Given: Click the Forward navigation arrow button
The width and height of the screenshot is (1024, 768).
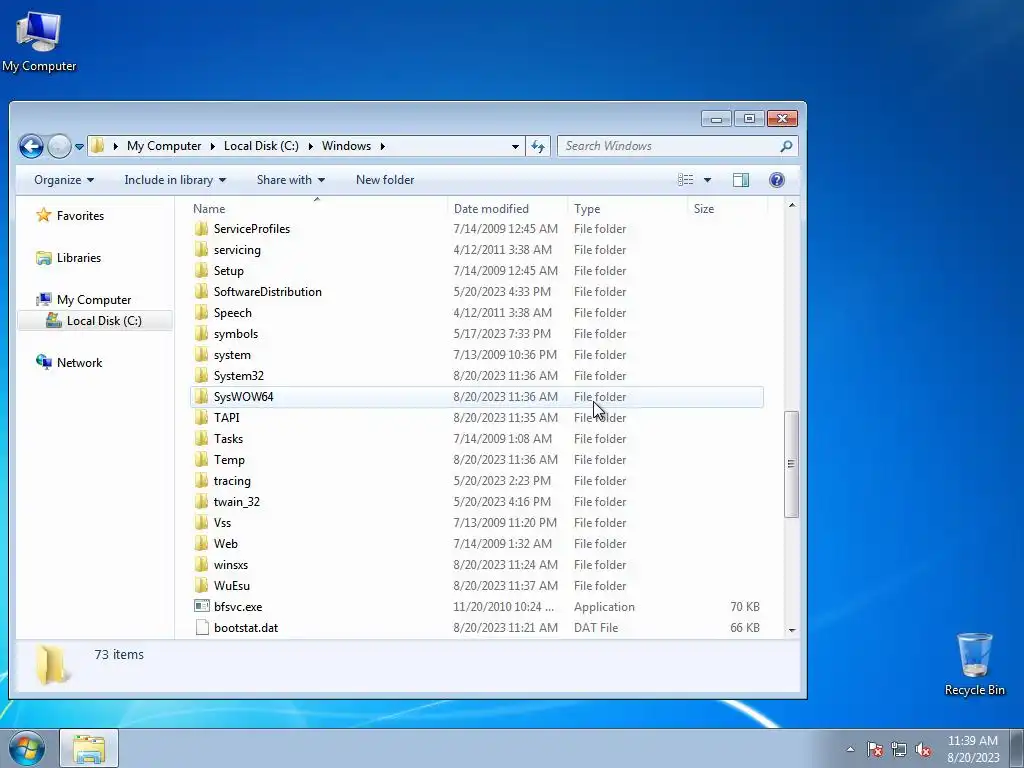Looking at the screenshot, I should coord(59,146).
